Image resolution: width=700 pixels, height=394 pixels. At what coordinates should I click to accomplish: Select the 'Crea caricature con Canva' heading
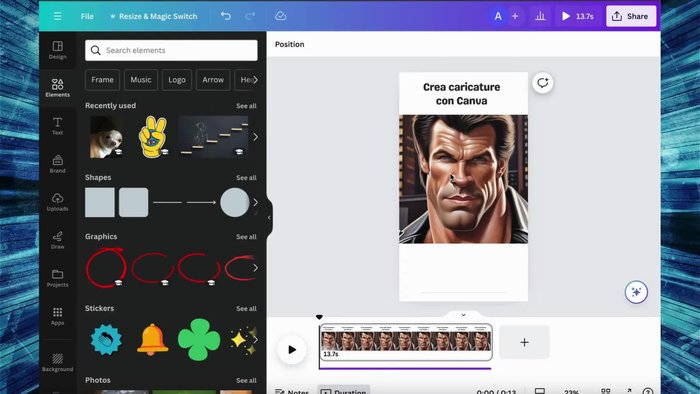[462, 94]
